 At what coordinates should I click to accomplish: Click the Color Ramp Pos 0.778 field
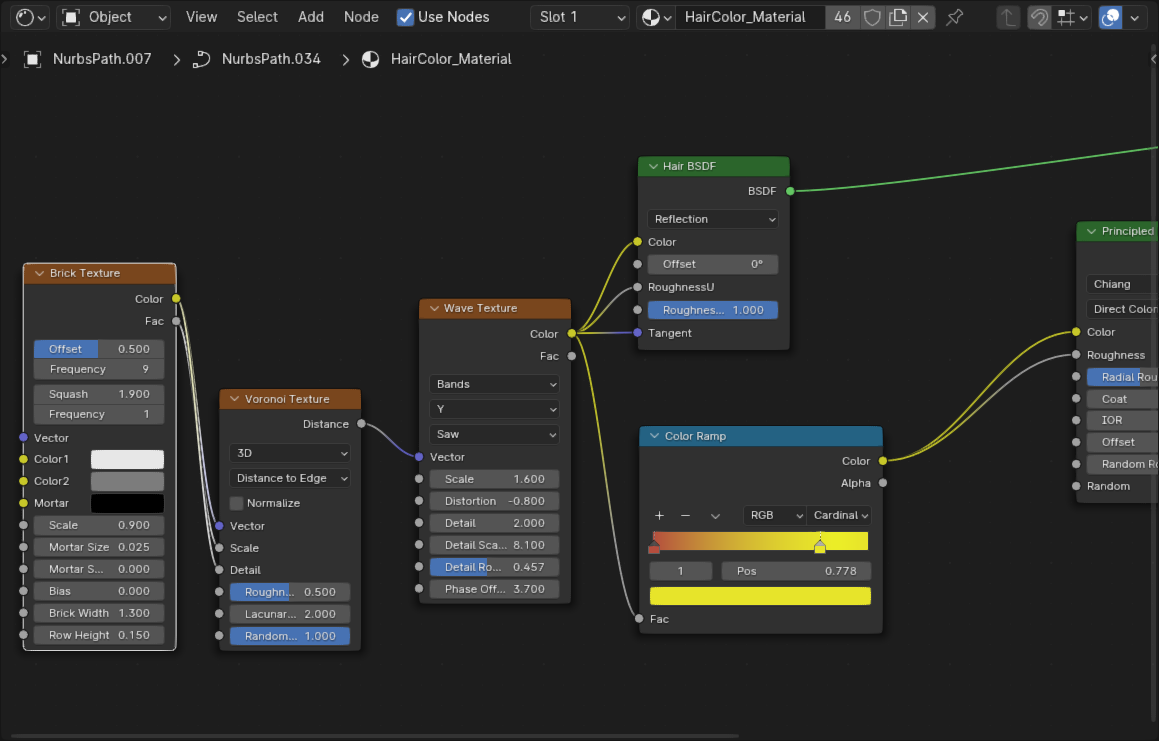[795, 571]
